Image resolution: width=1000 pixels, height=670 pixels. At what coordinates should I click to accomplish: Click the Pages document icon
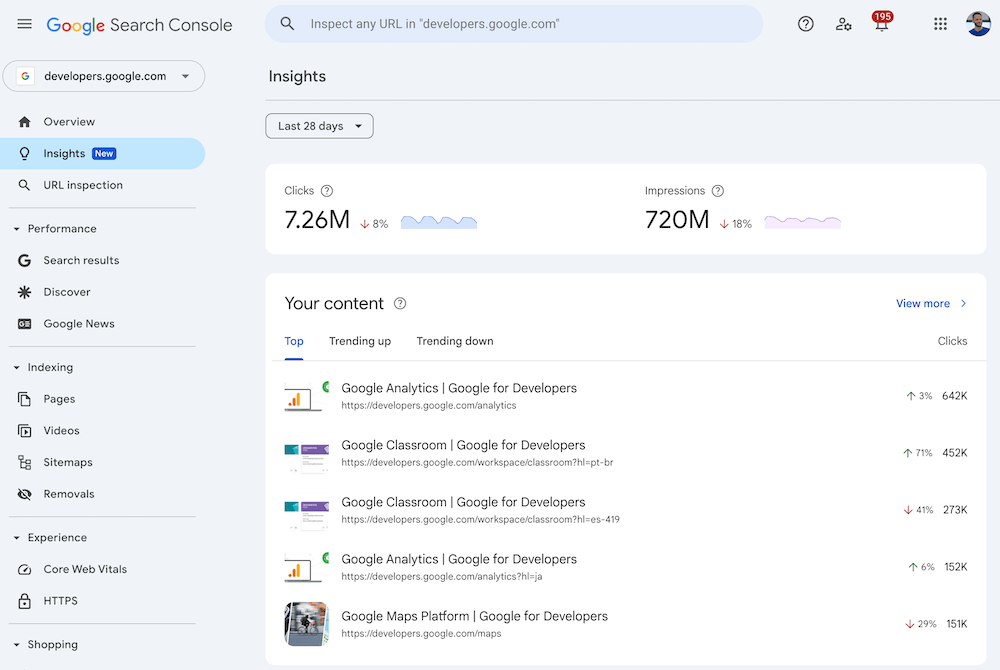pyautogui.click(x=24, y=399)
